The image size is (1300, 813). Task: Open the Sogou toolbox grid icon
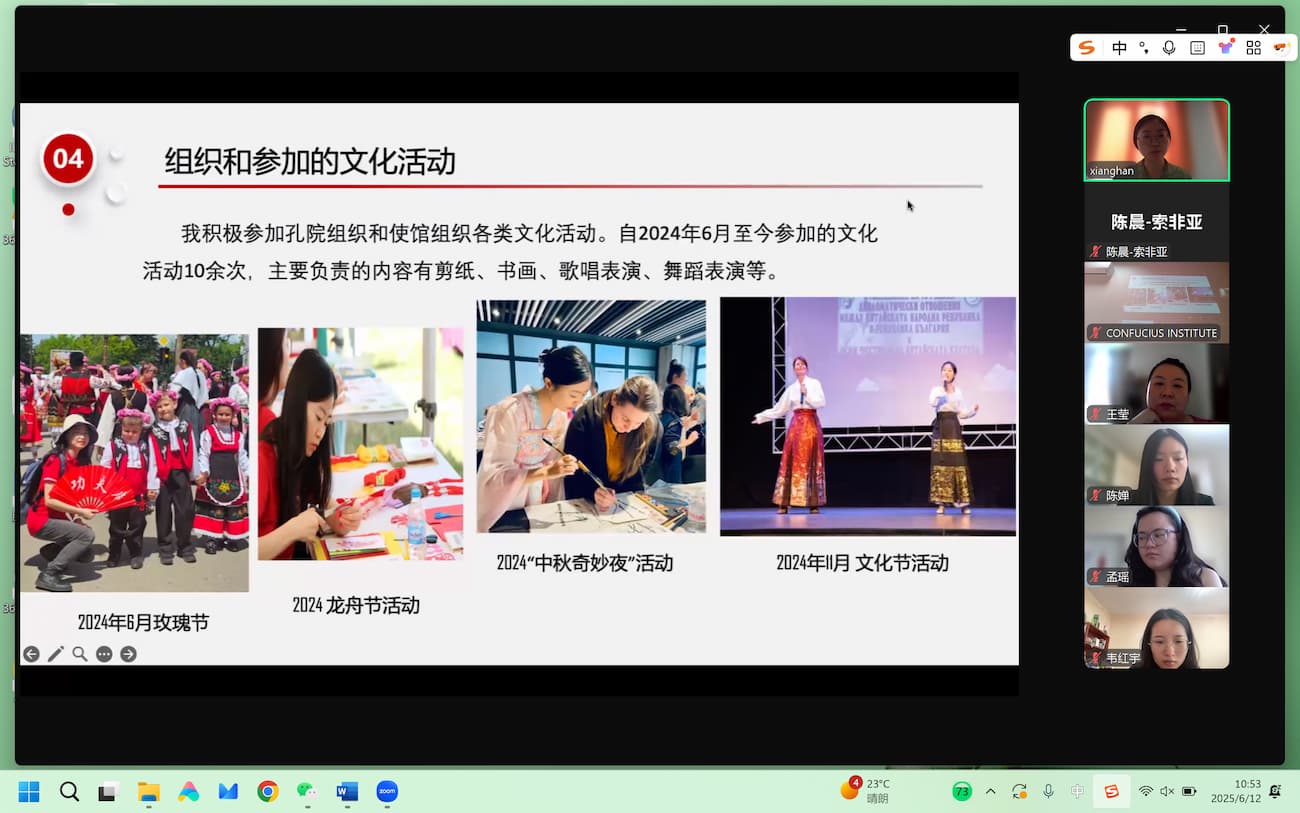[1253, 48]
